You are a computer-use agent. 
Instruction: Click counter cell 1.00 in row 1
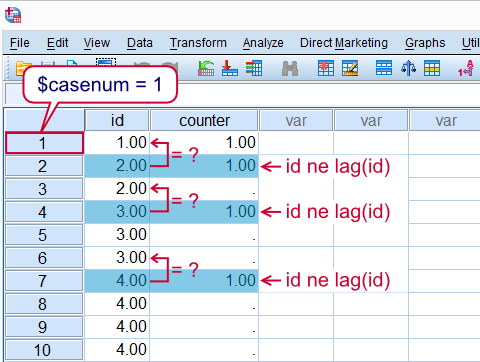point(204,143)
